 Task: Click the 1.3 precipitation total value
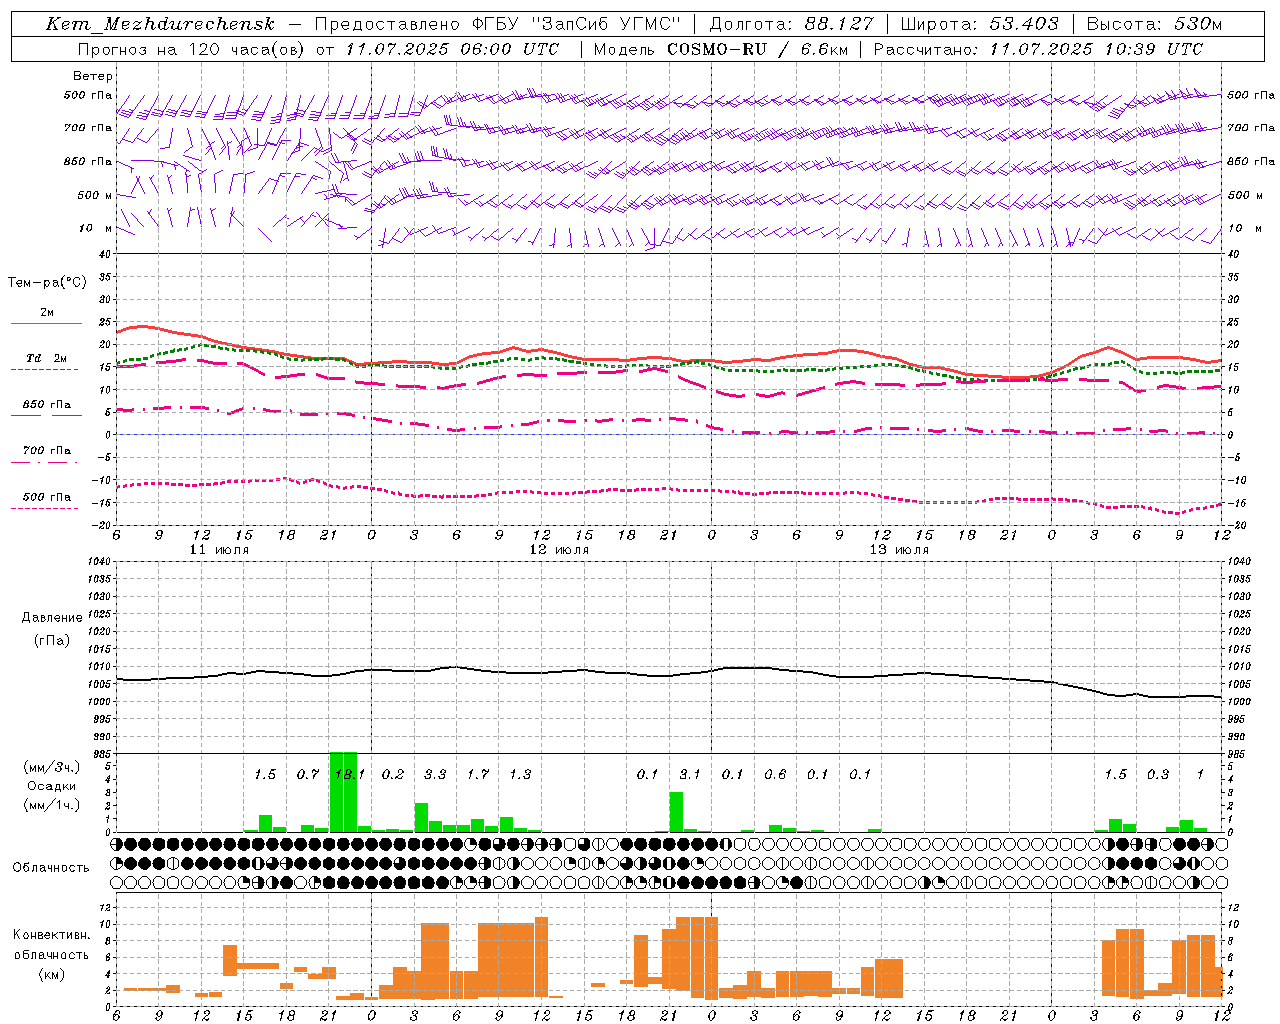pos(520,774)
